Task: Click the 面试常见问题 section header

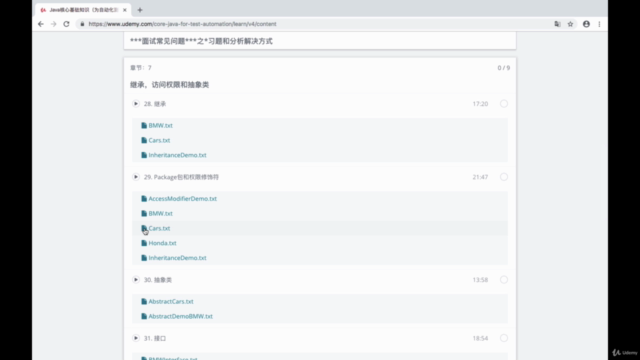Action: (x=201, y=41)
